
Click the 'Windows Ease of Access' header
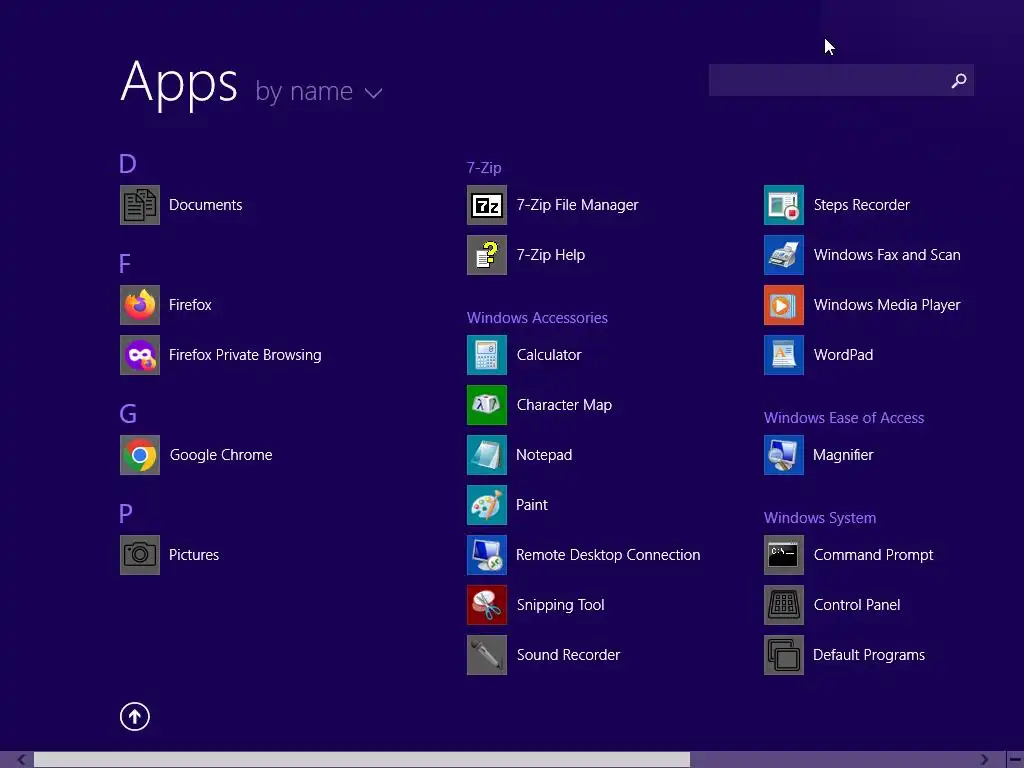(844, 418)
